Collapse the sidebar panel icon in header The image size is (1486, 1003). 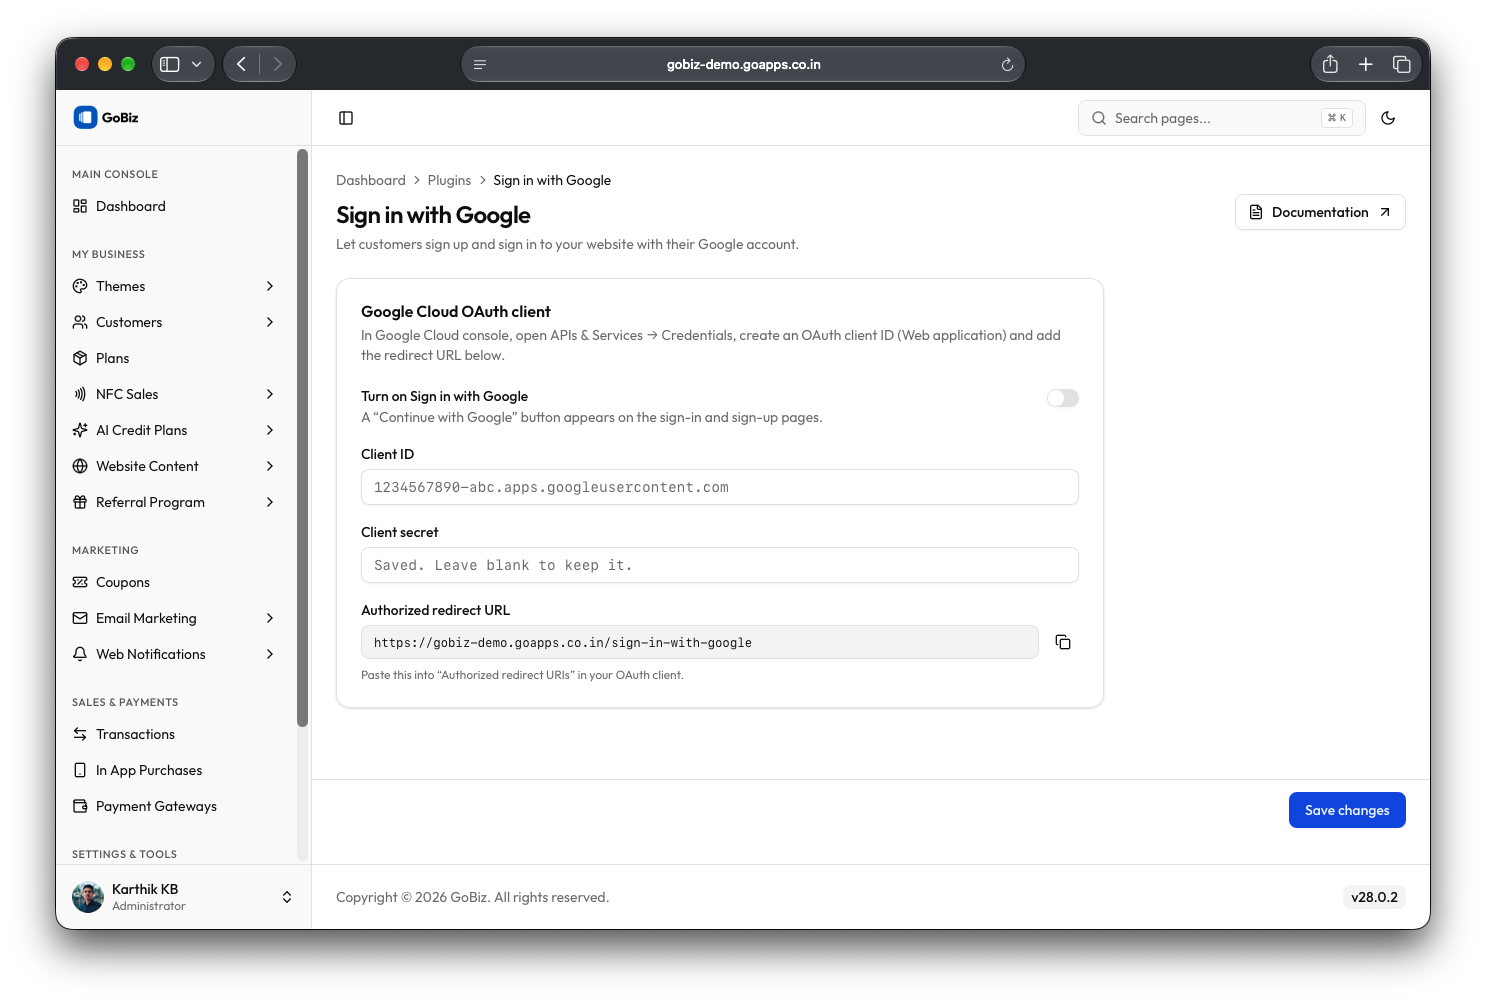[x=346, y=118]
